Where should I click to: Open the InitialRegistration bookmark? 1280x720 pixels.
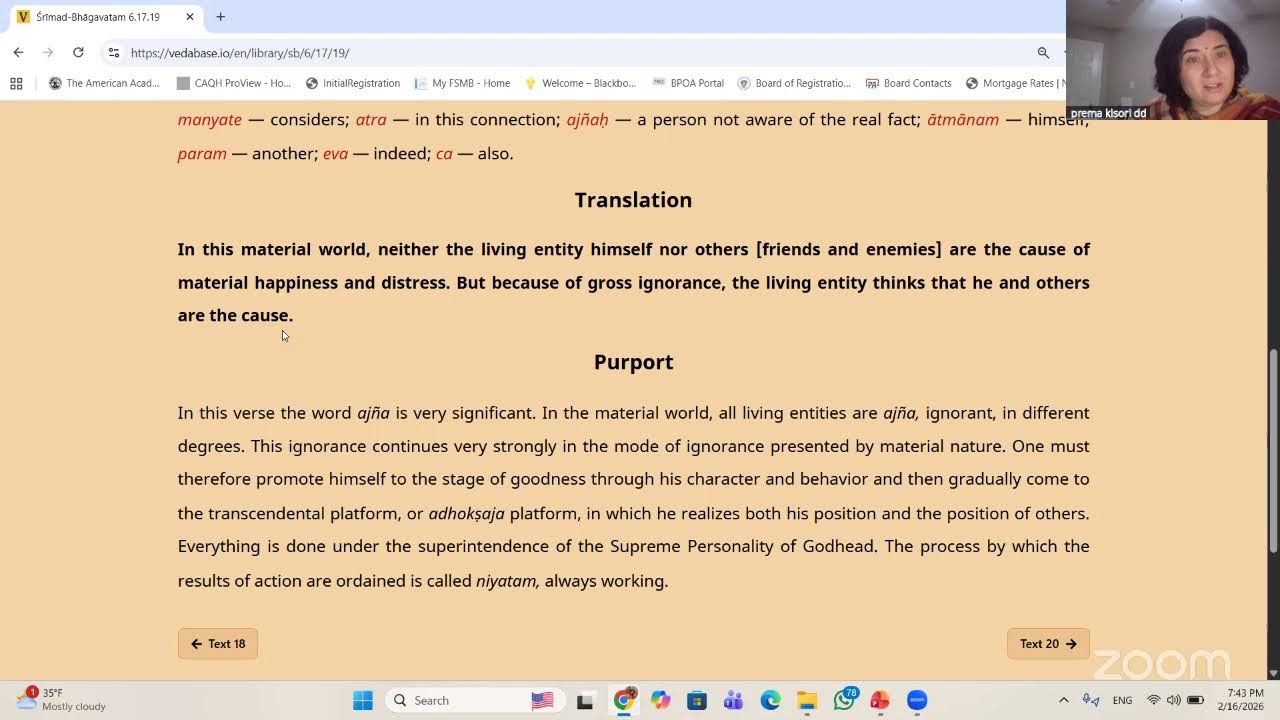(x=353, y=83)
